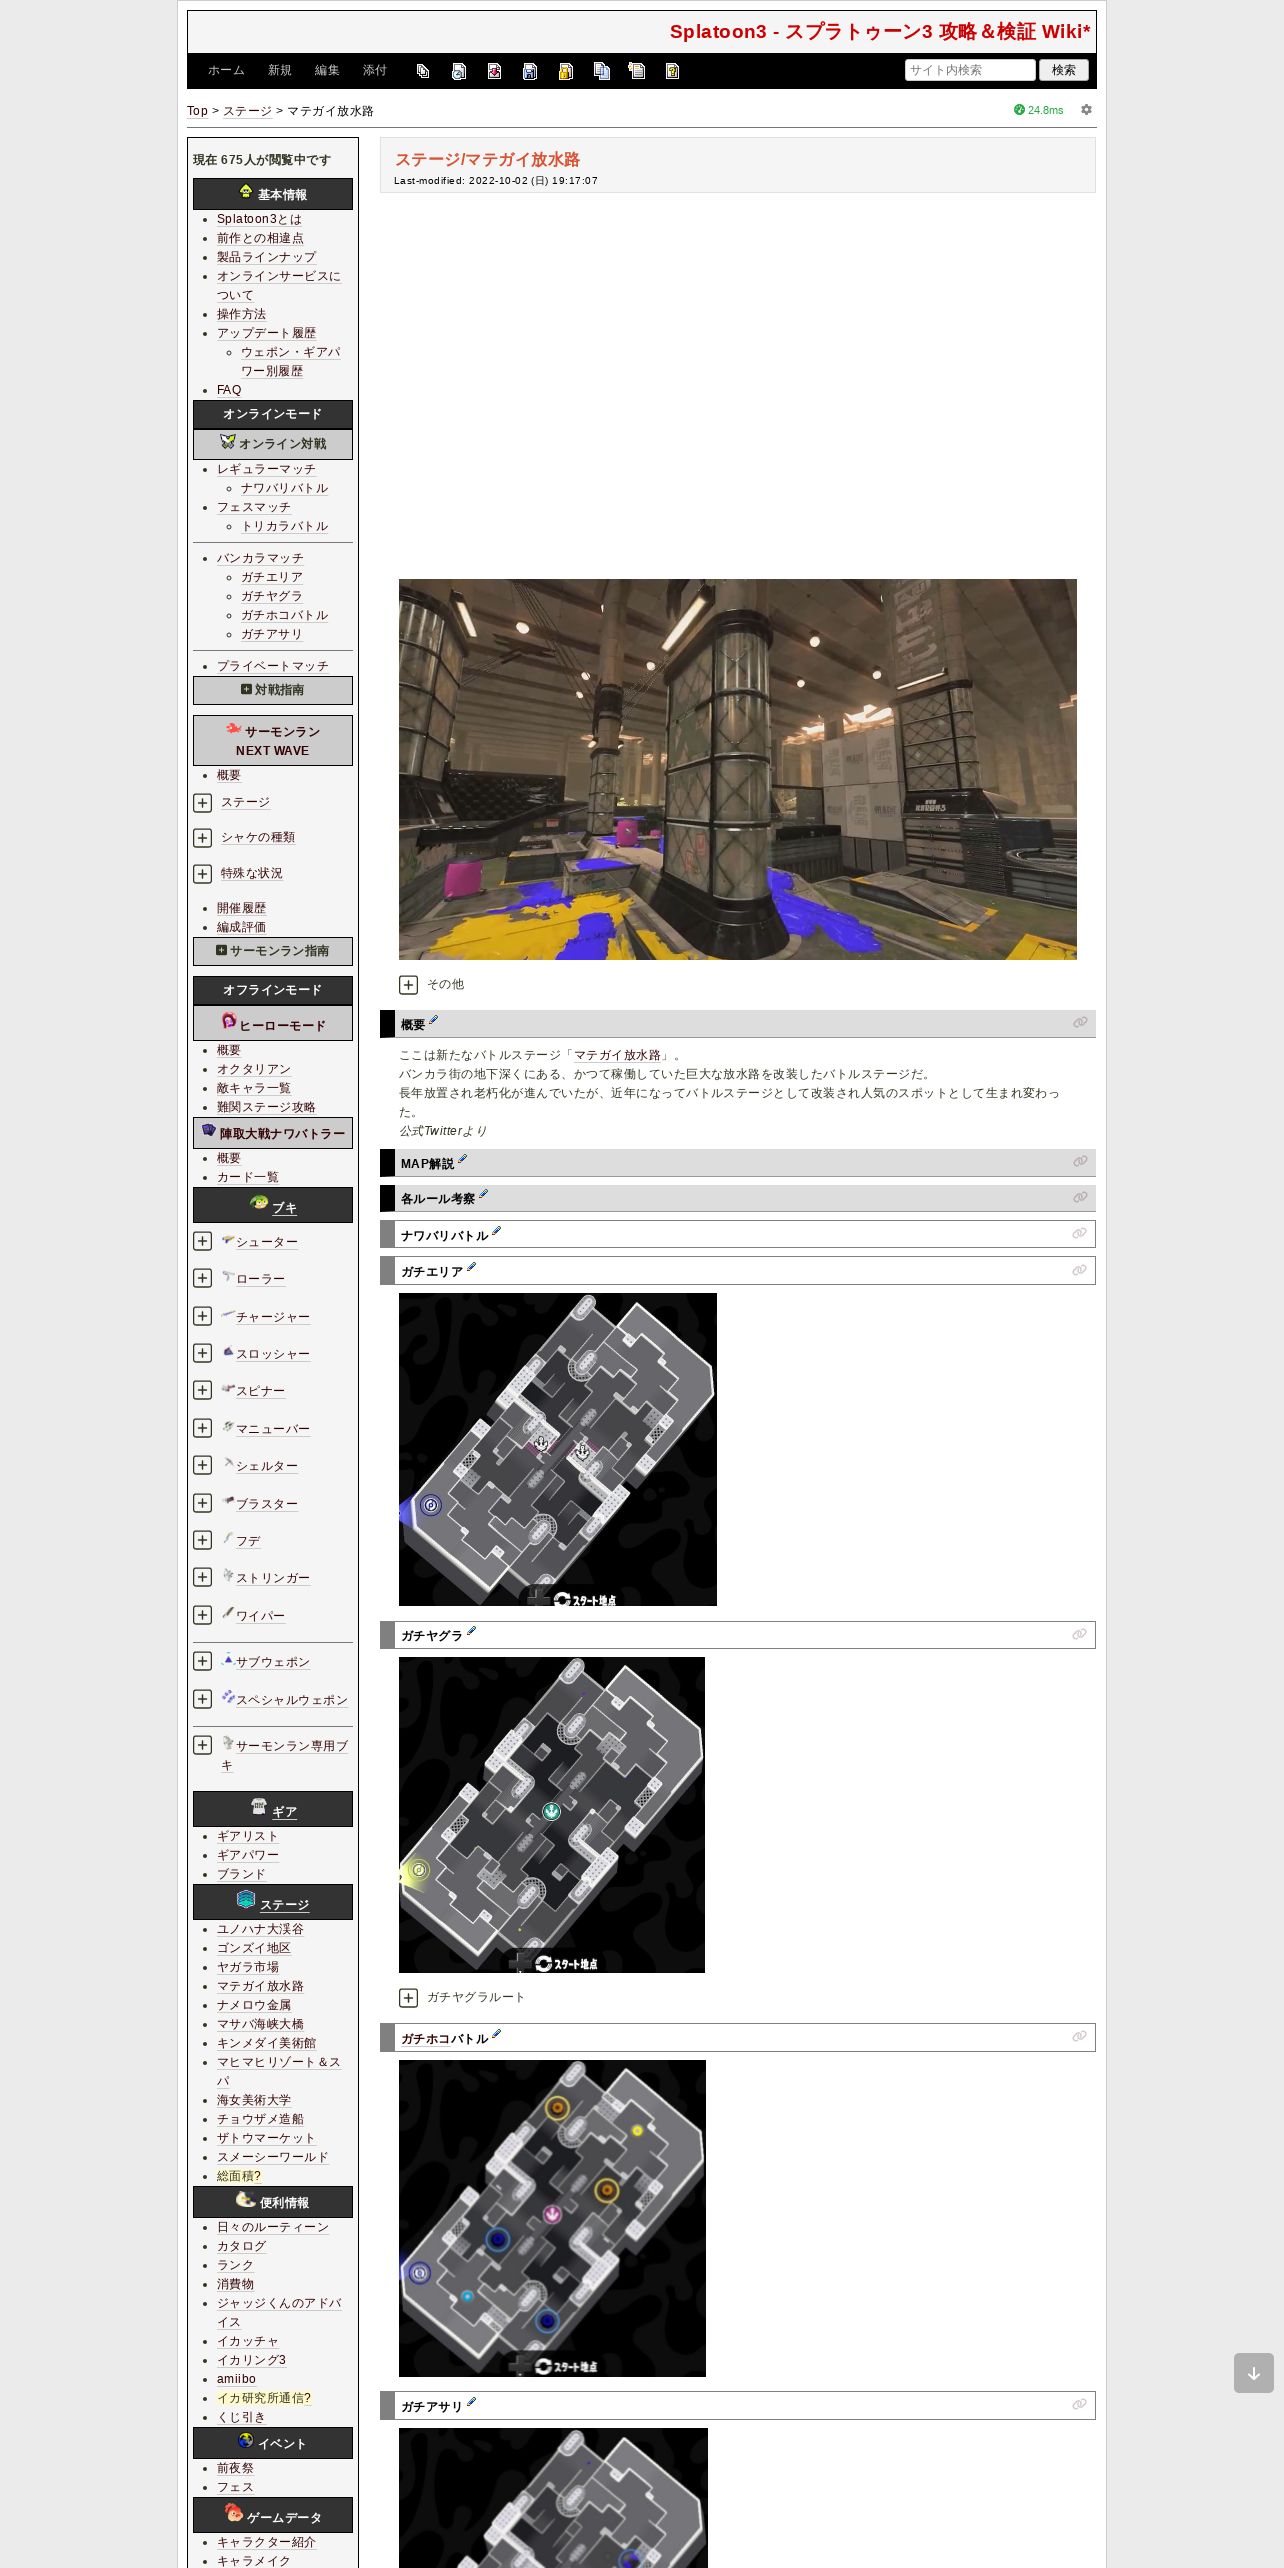The width and height of the screenshot is (1284, 2568).
Task: Expand the ガチヤグラルート section
Action: click(408, 1998)
